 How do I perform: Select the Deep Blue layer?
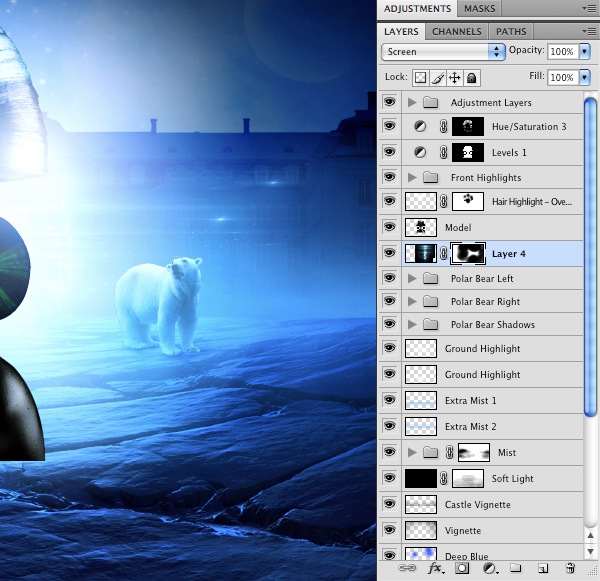click(x=481, y=552)
